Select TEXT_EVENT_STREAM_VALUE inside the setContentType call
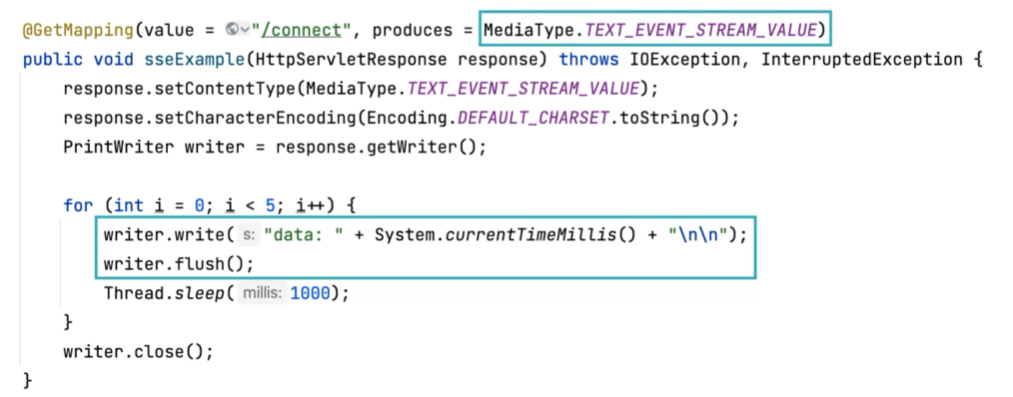This screenshot has width=1013, height=397. (524, 88)
